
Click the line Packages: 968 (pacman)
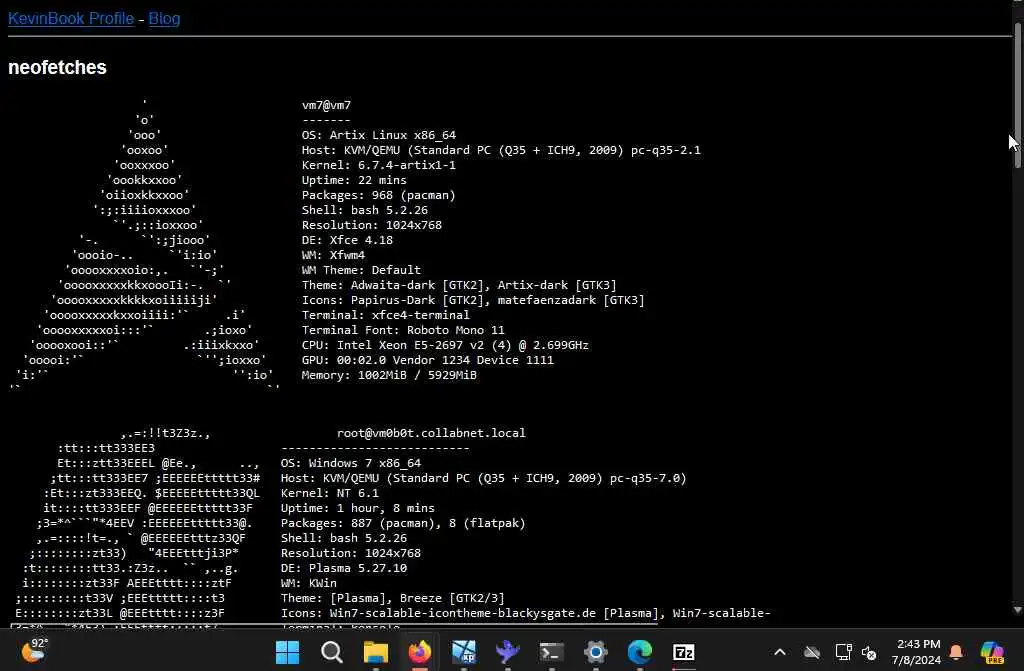coord(379,195)
